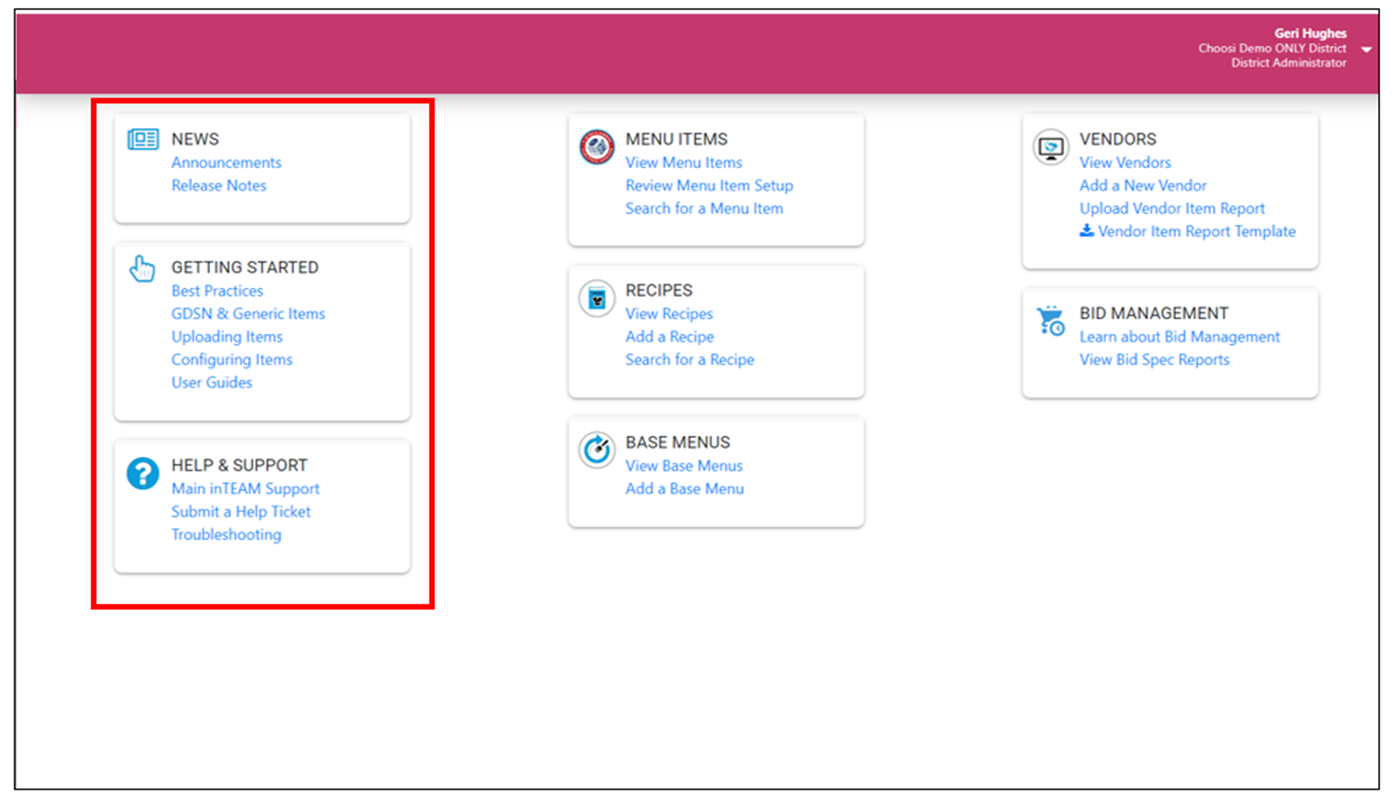Open Learn about Bid Management
Screen dimensions: 1398x797
tap(1180, 336)
